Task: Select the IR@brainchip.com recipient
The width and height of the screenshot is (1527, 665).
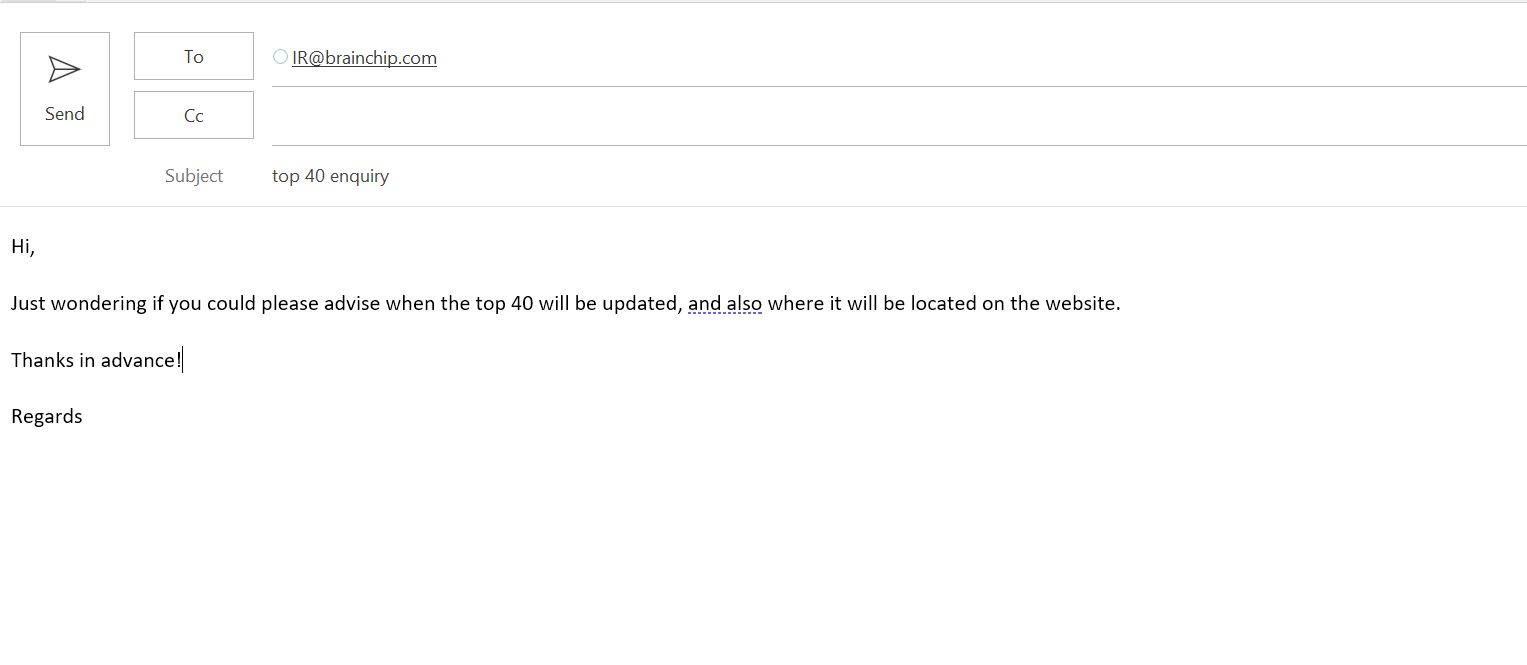Action: [364, 58]
